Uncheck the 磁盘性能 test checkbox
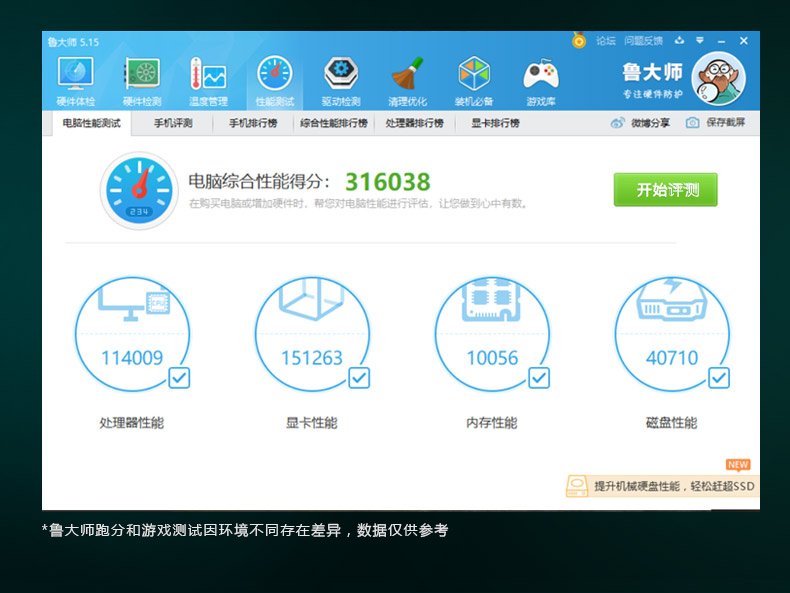Viewport: 790px width, 593px height. click(x=718, y=378)
